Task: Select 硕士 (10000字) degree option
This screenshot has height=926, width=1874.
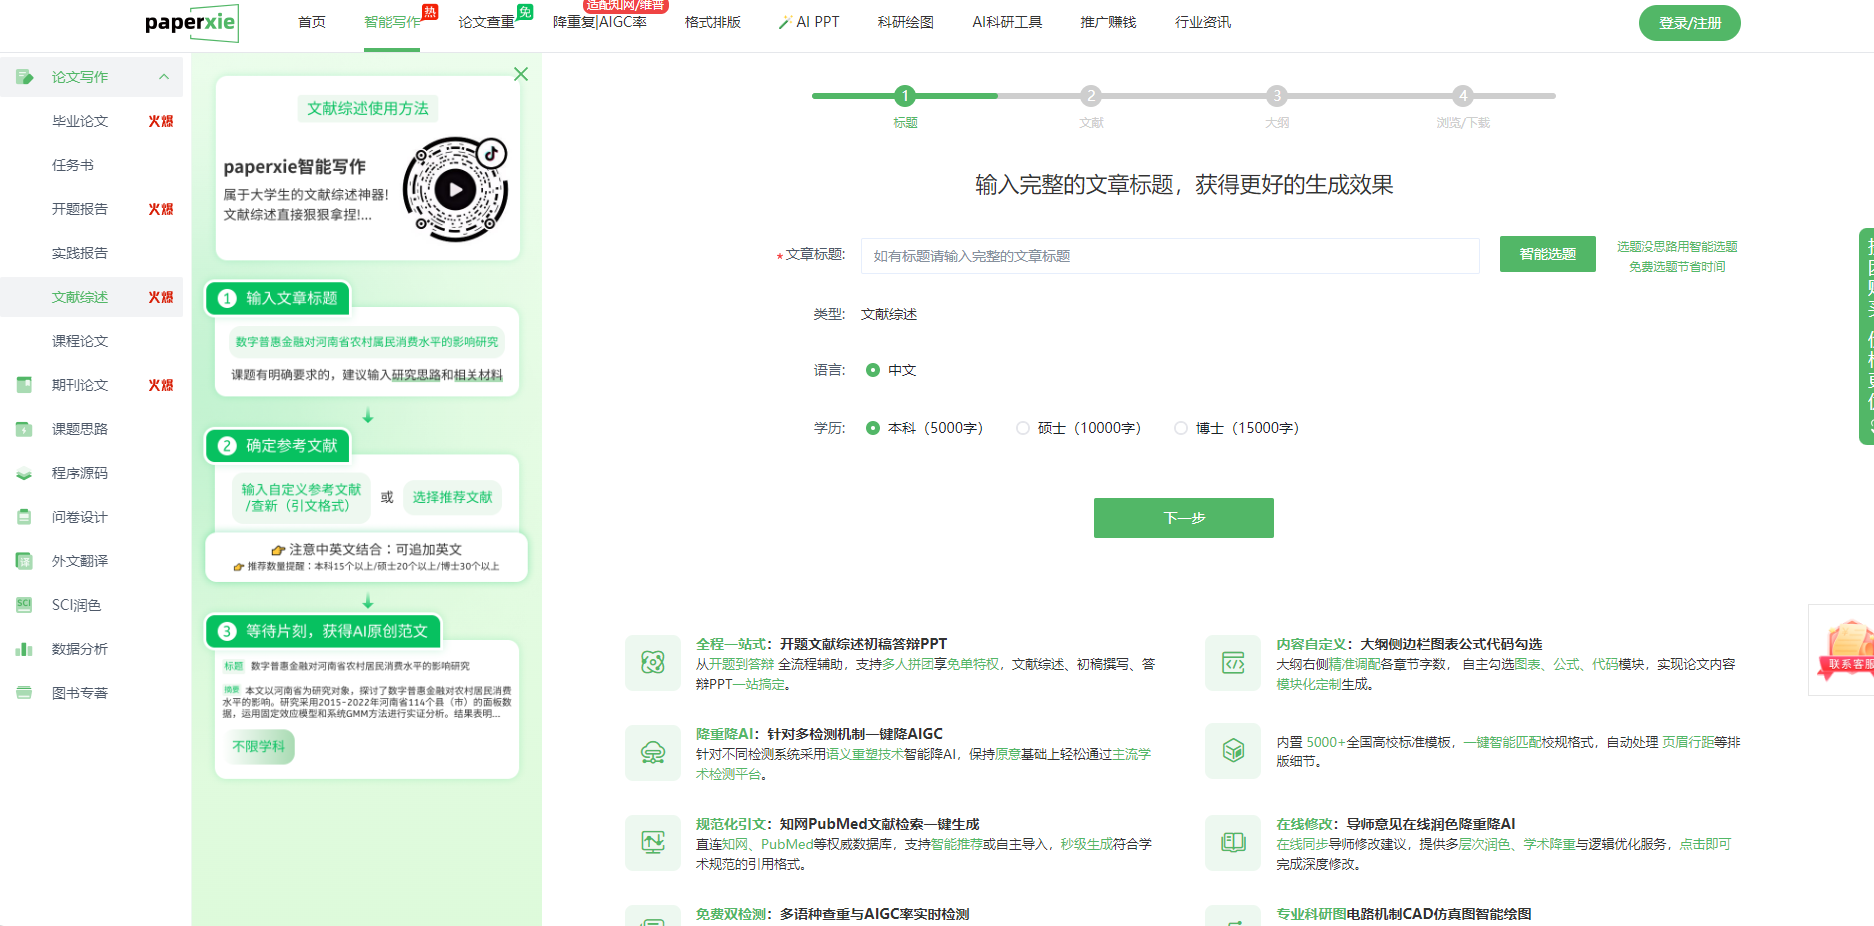Action: [1022, 428]
